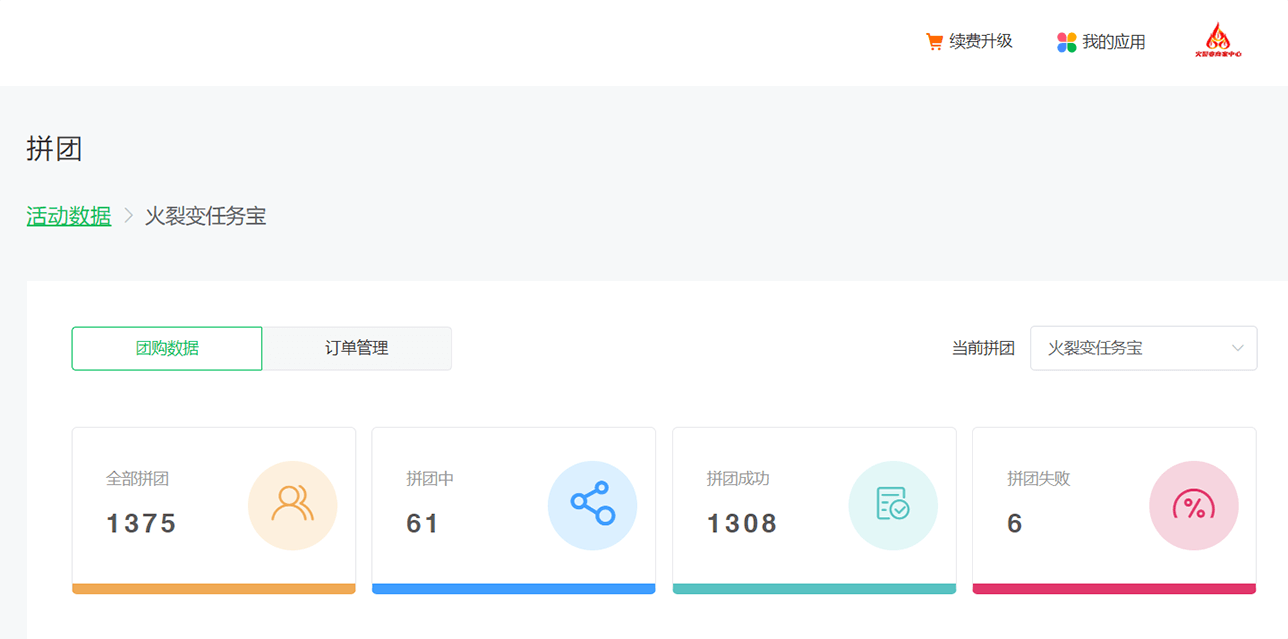Image resolution: width=1288 pixels, height=639 pixels.
Task: Open the 当前拼团 dropdown
Action: (x=1143, y=348)
